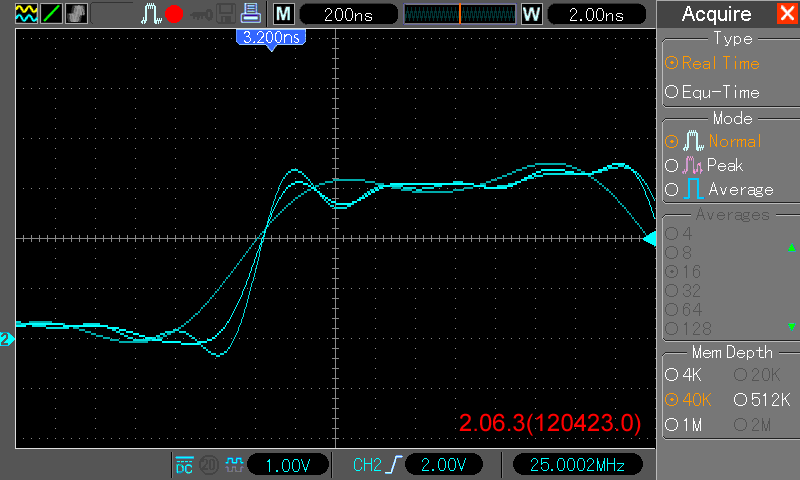The image size is (800, 480).
Task: Select 64 averages option
Action: coord(684,310)
